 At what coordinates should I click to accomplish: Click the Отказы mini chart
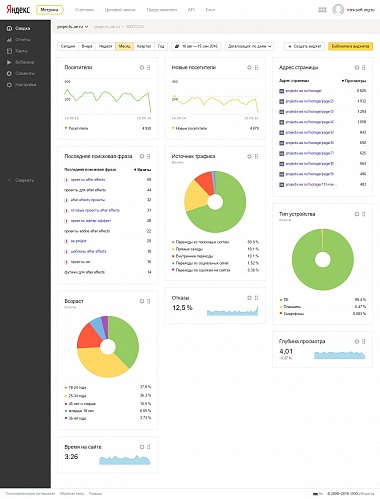(x=232, y=310)
